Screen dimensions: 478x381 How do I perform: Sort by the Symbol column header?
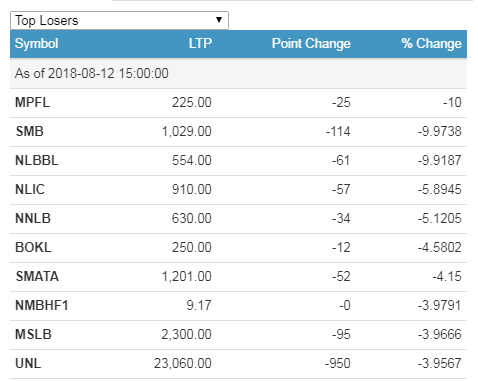(37, 44)
